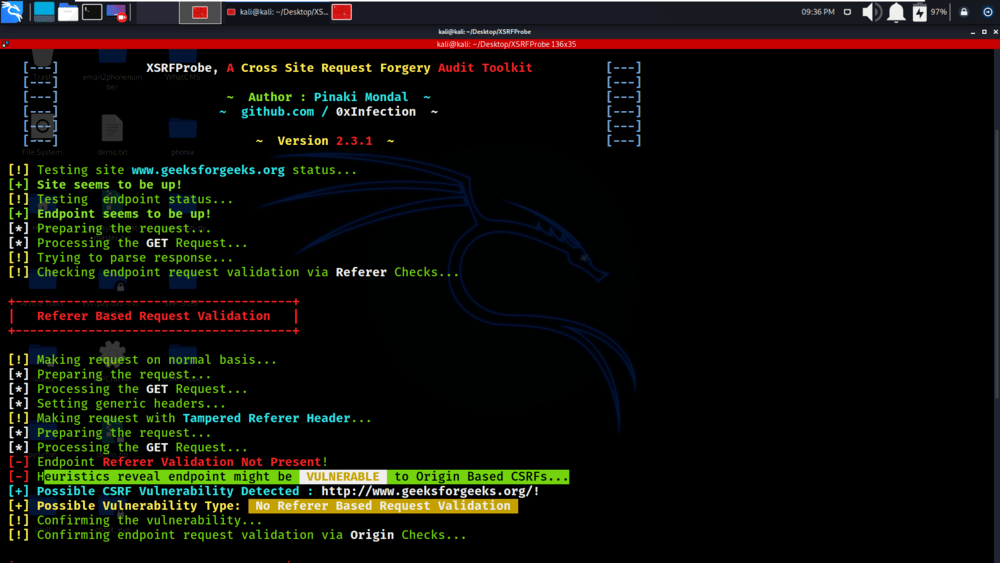Click the terminal icon in the red title bar
1000x563 pixels.
5,44
